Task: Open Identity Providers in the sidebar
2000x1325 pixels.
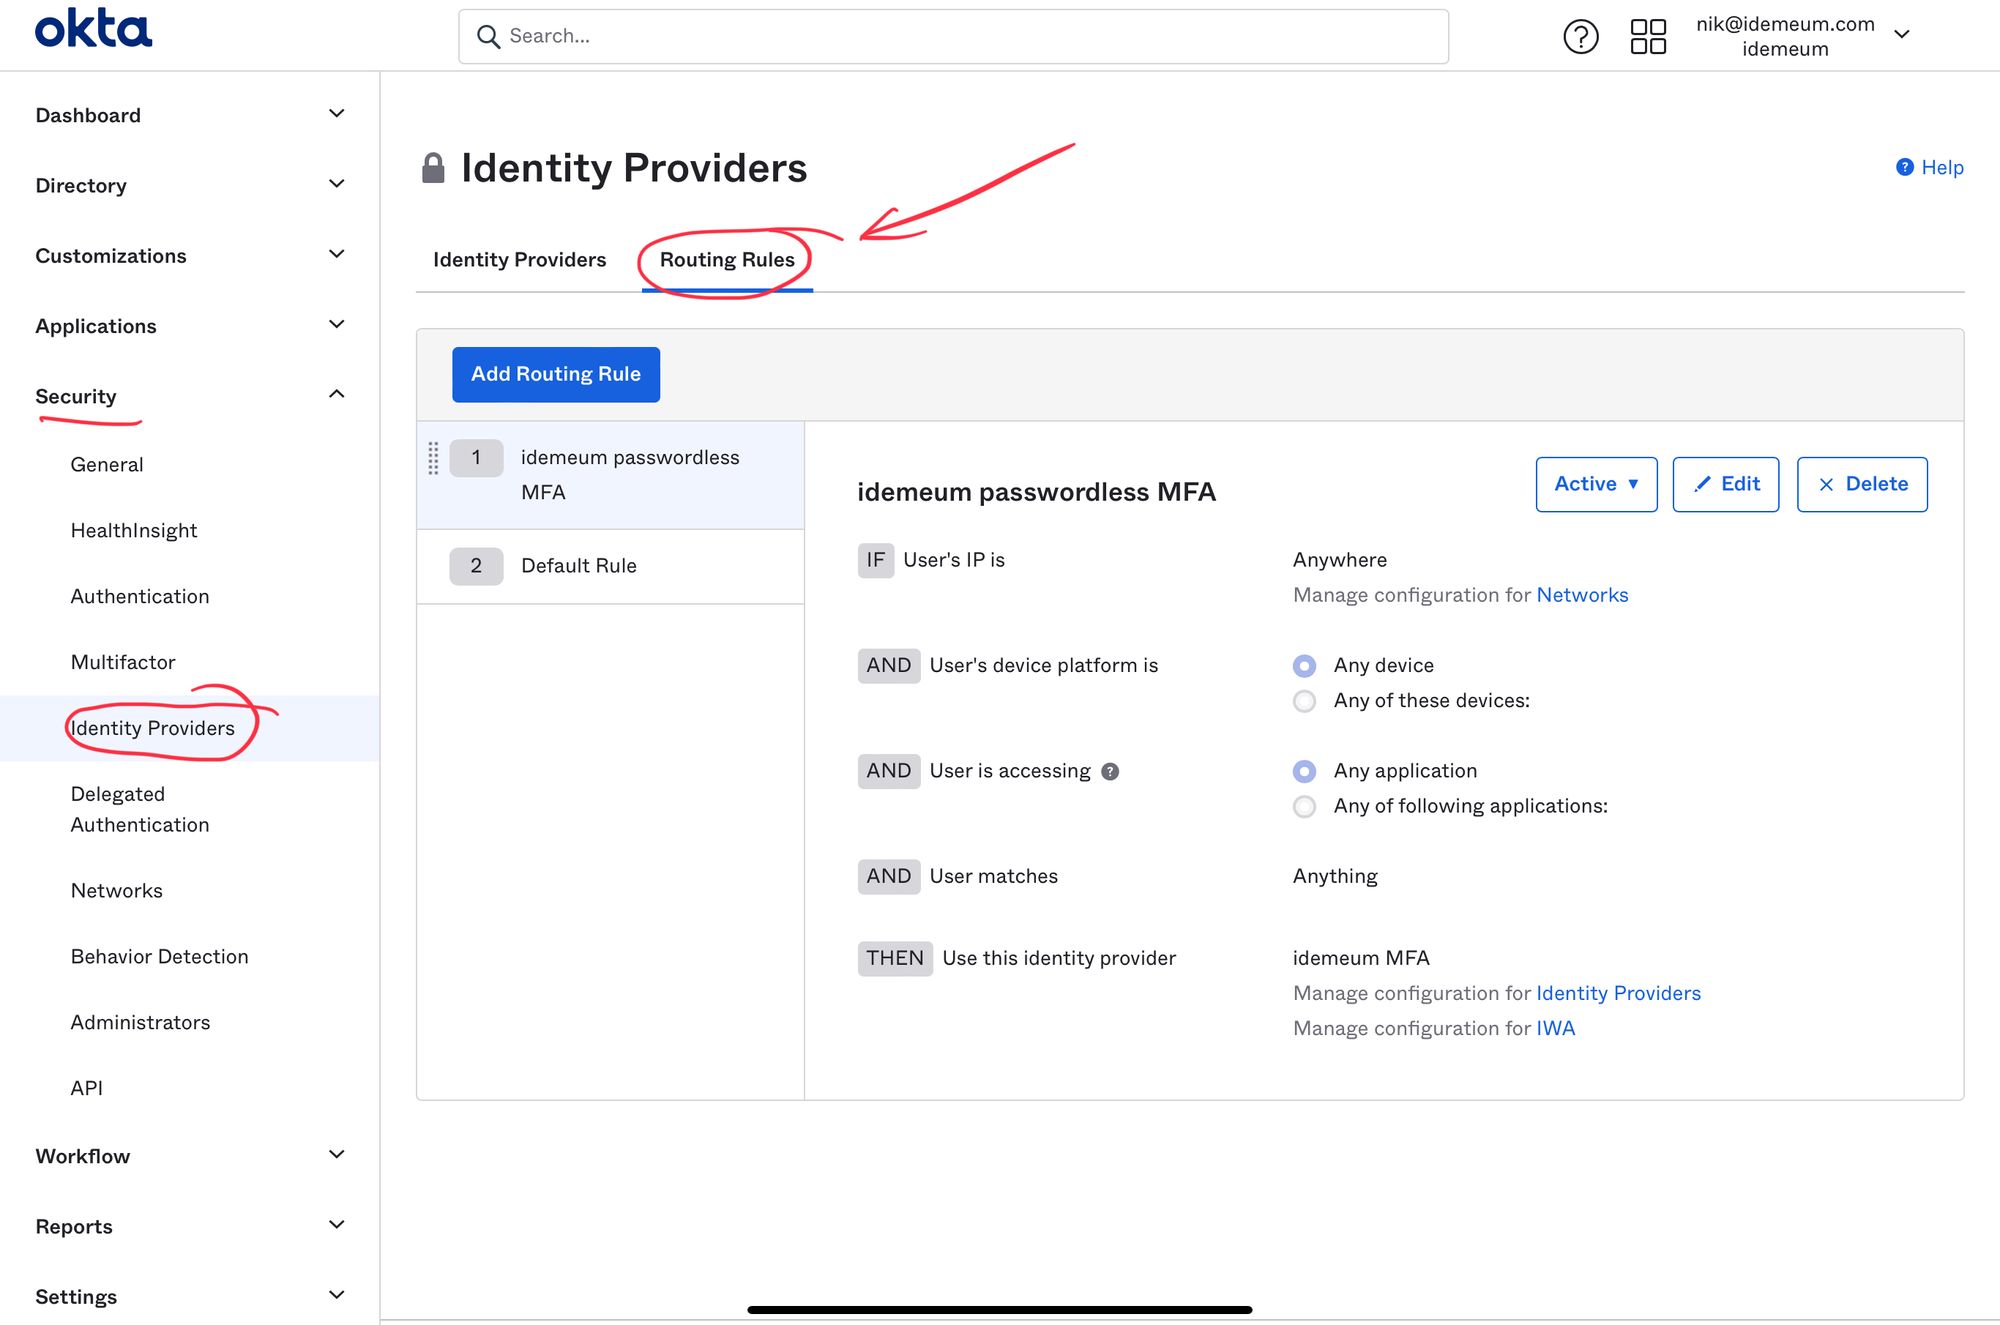Action: (153, 729)
